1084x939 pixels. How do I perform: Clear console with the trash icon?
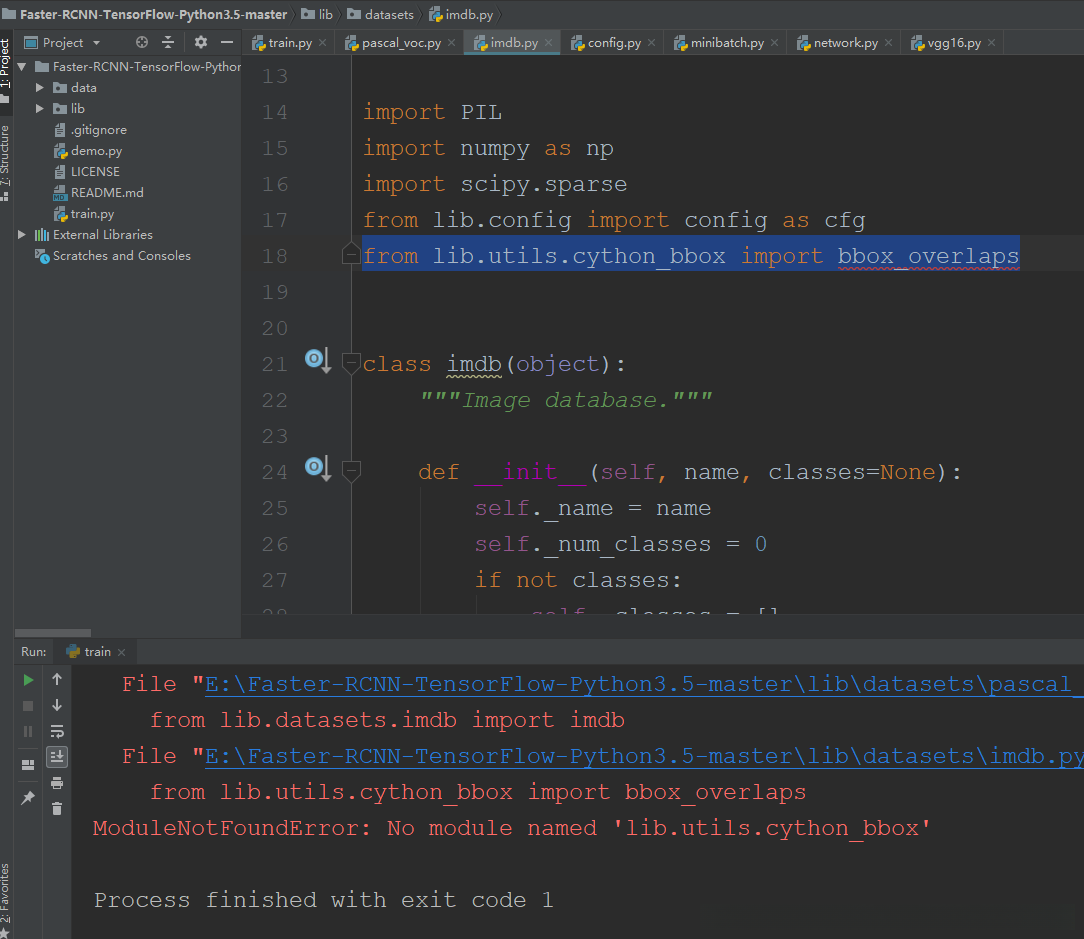pyautogui.click(x=57, y=809)
